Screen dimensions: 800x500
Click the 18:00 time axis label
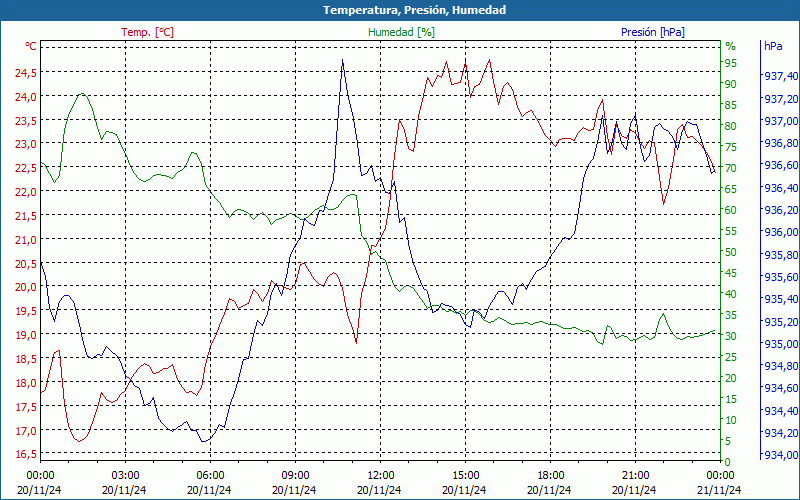click(x=551, y=474)
